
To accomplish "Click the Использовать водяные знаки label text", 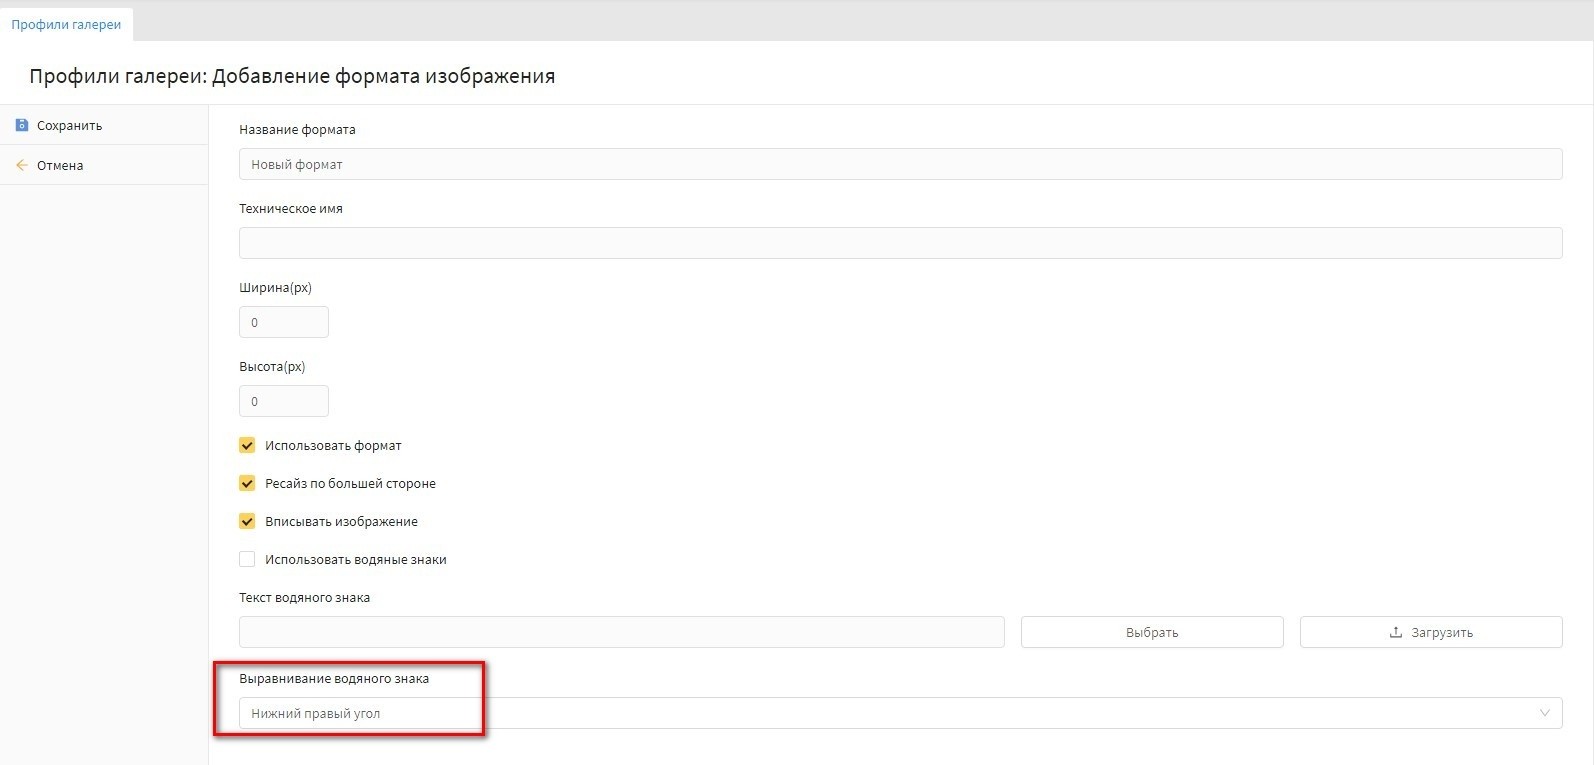I will (355, 560).
